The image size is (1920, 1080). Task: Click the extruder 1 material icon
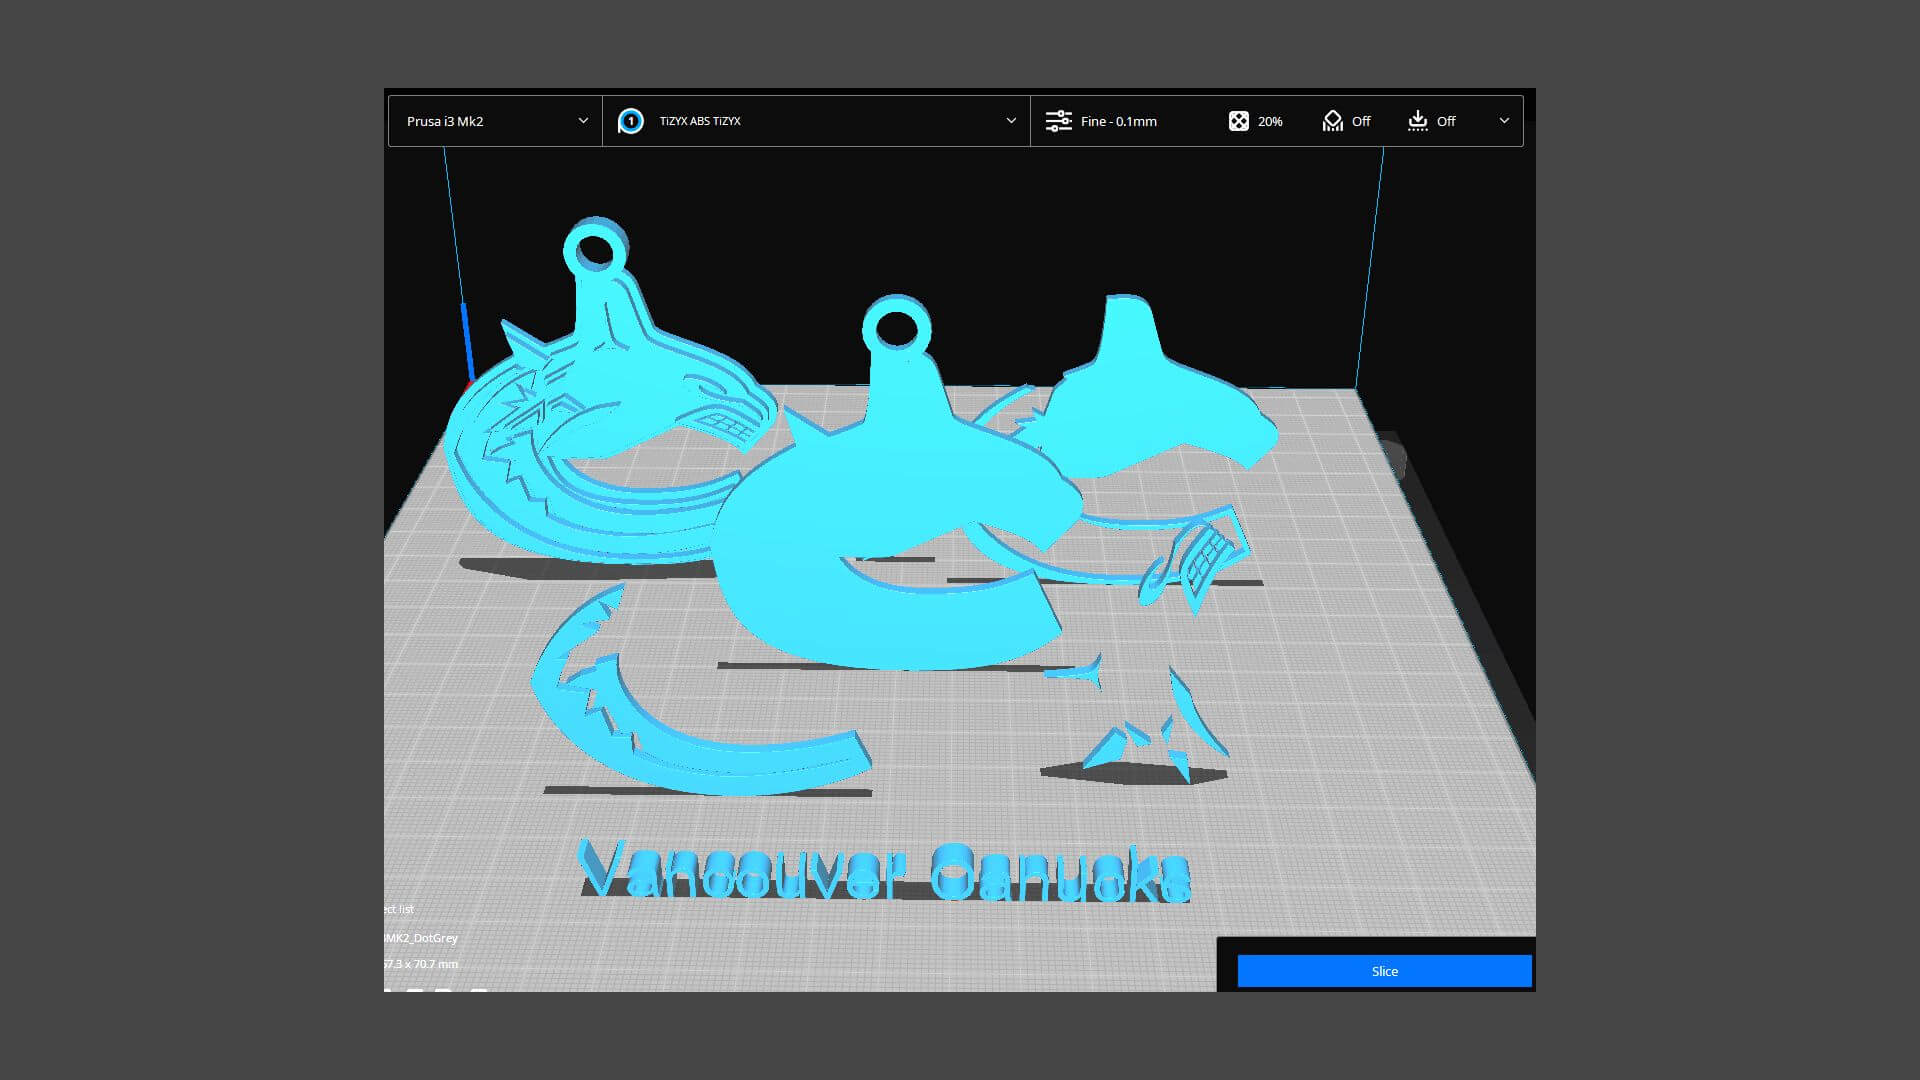tap(630, 121)
